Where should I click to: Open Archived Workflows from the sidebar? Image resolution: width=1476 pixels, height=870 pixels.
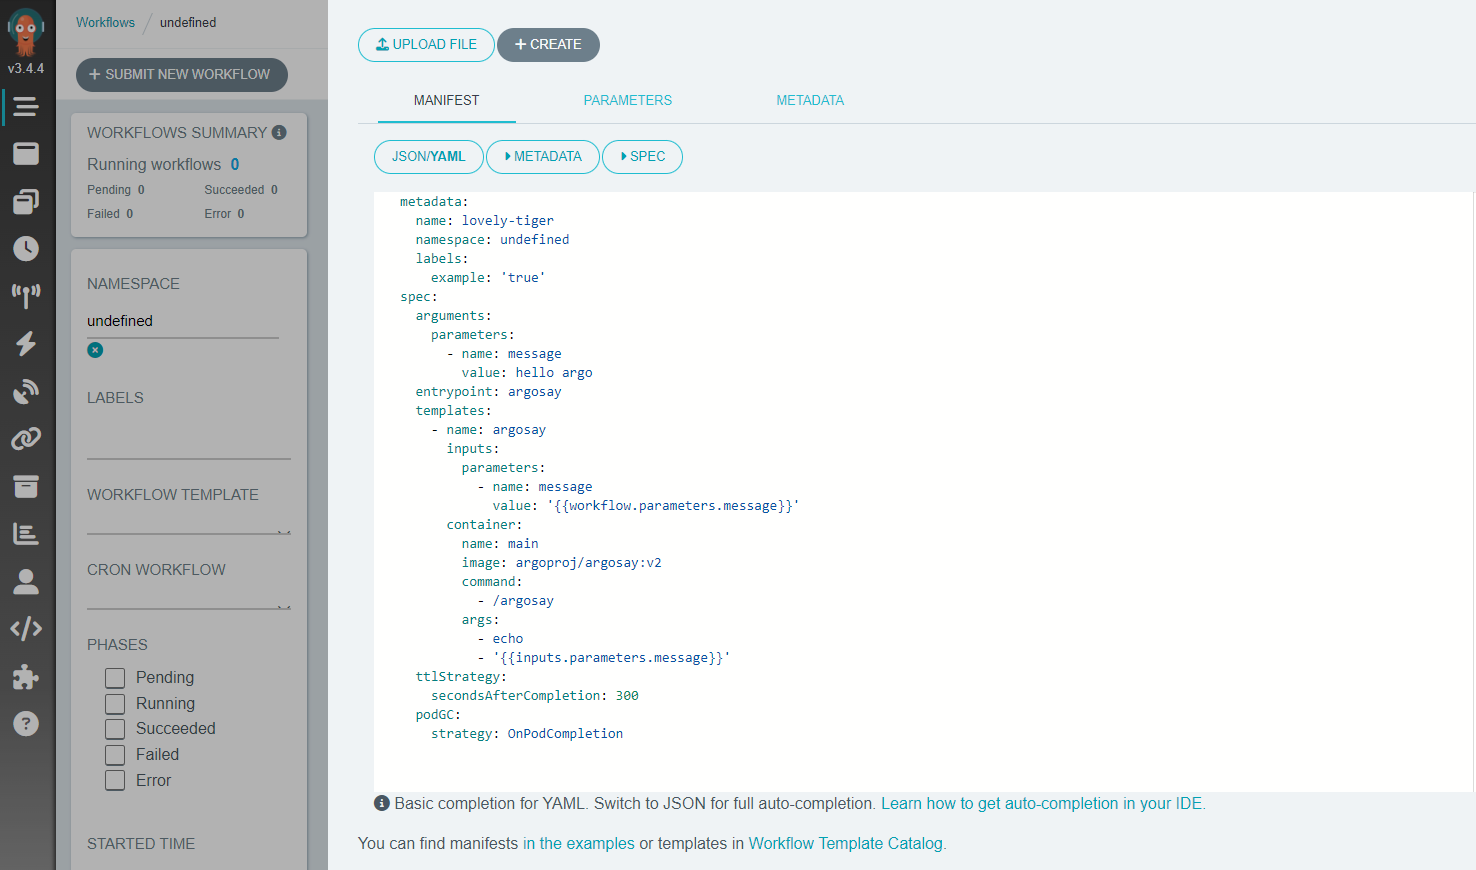pos(27,486)
